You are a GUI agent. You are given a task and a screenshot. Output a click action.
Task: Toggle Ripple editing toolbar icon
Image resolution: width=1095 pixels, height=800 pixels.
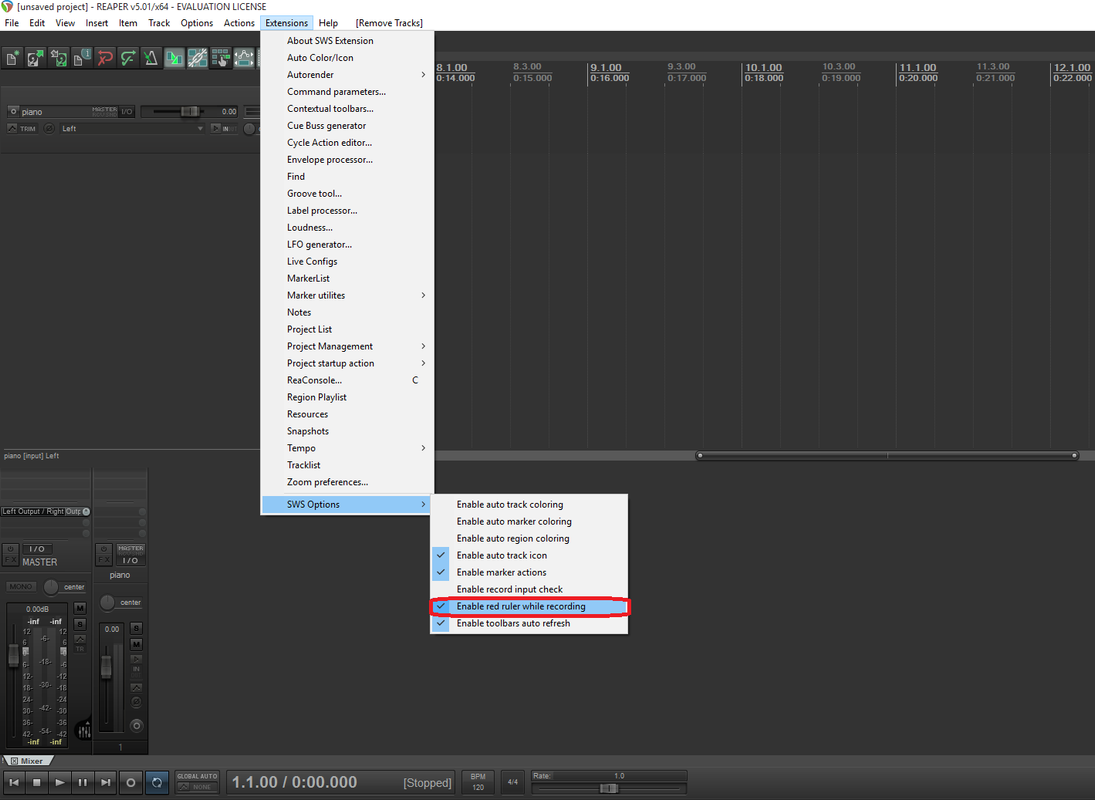click(221, 58)
